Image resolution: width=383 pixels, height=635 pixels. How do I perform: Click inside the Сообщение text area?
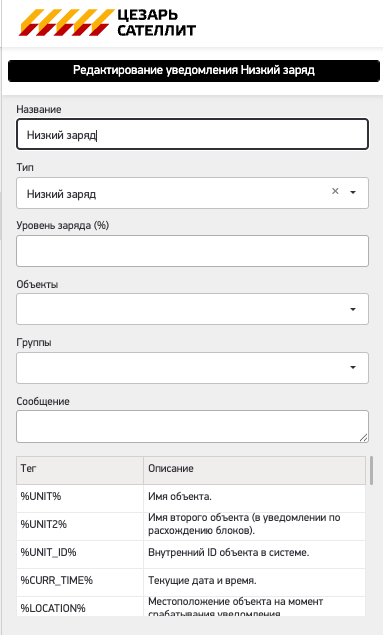[192, 426]
